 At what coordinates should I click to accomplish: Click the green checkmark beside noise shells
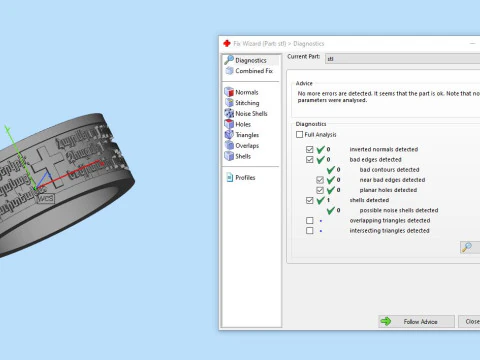tap(331, 210)
